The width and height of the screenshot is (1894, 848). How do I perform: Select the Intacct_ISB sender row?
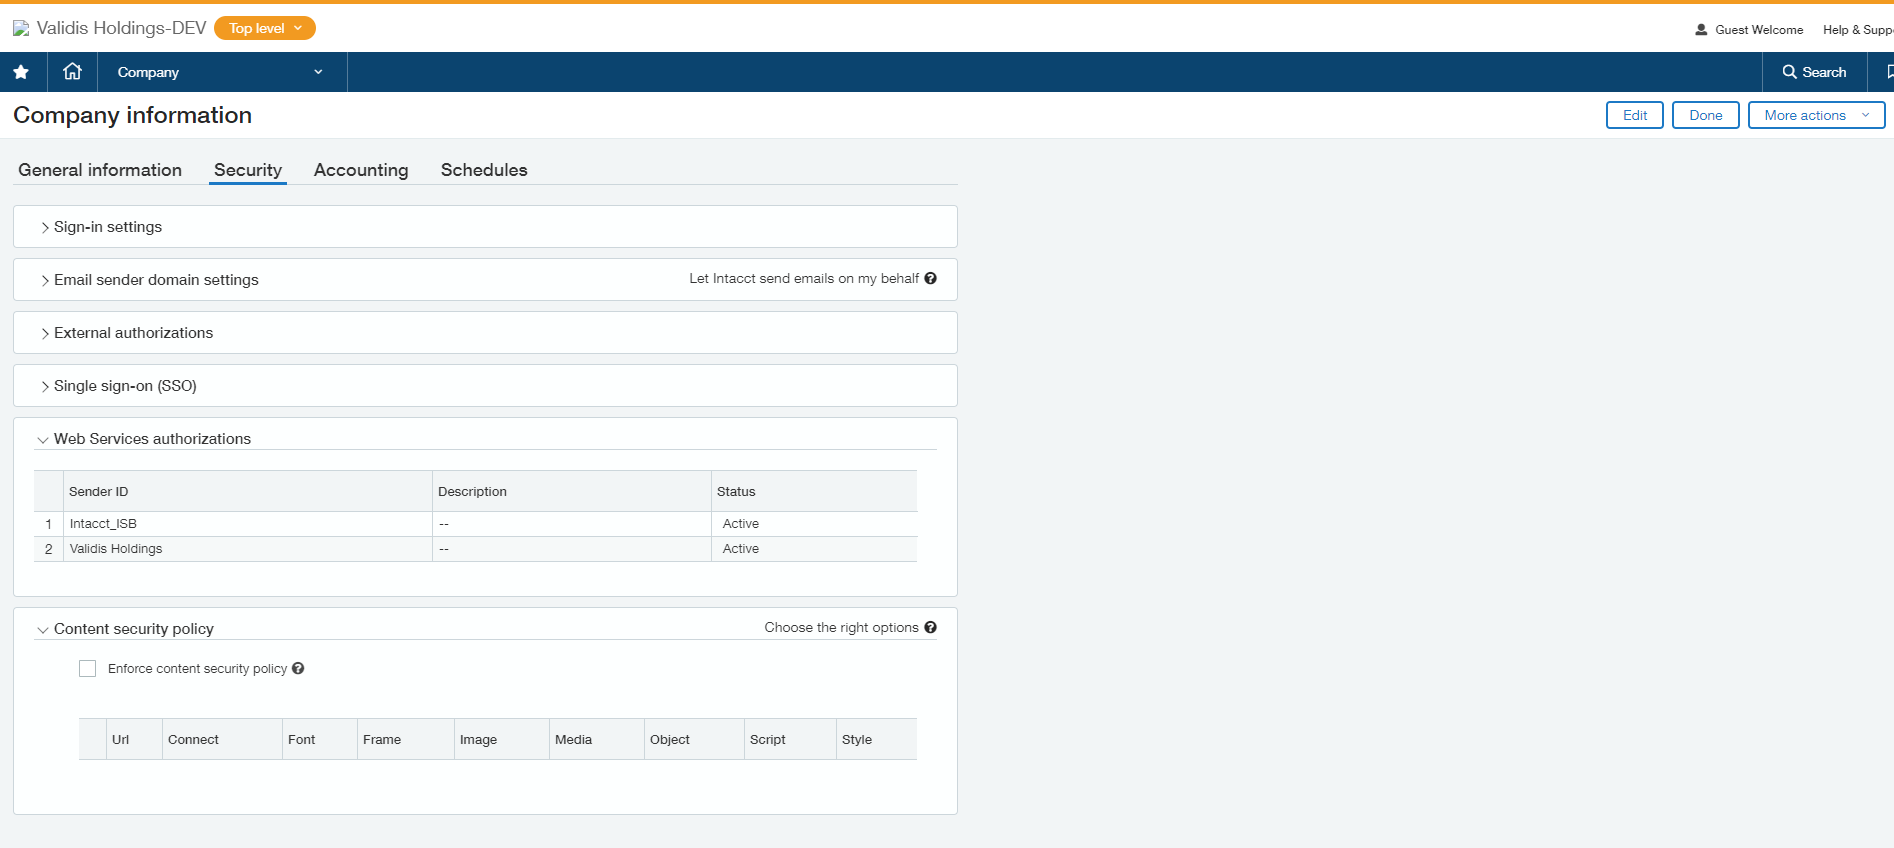[475, 524]
